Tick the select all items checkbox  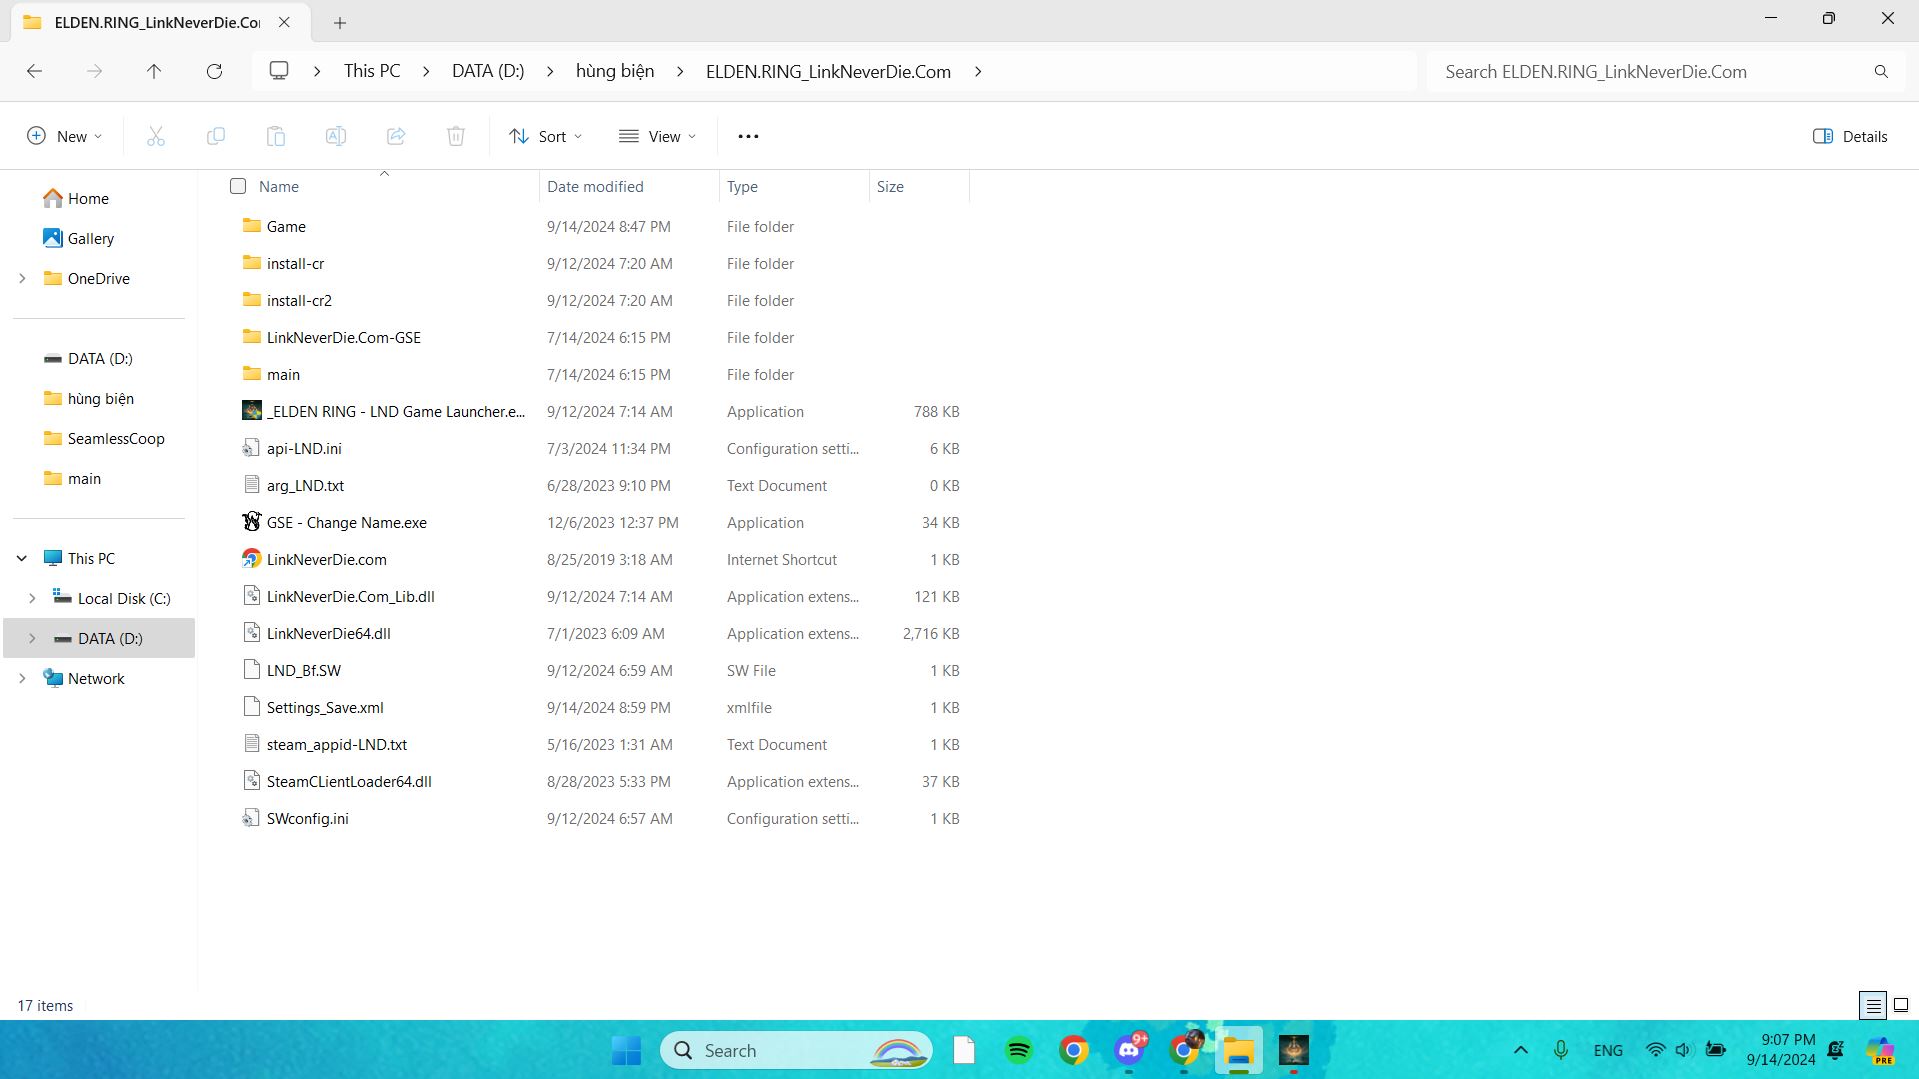tap(238, 186)
